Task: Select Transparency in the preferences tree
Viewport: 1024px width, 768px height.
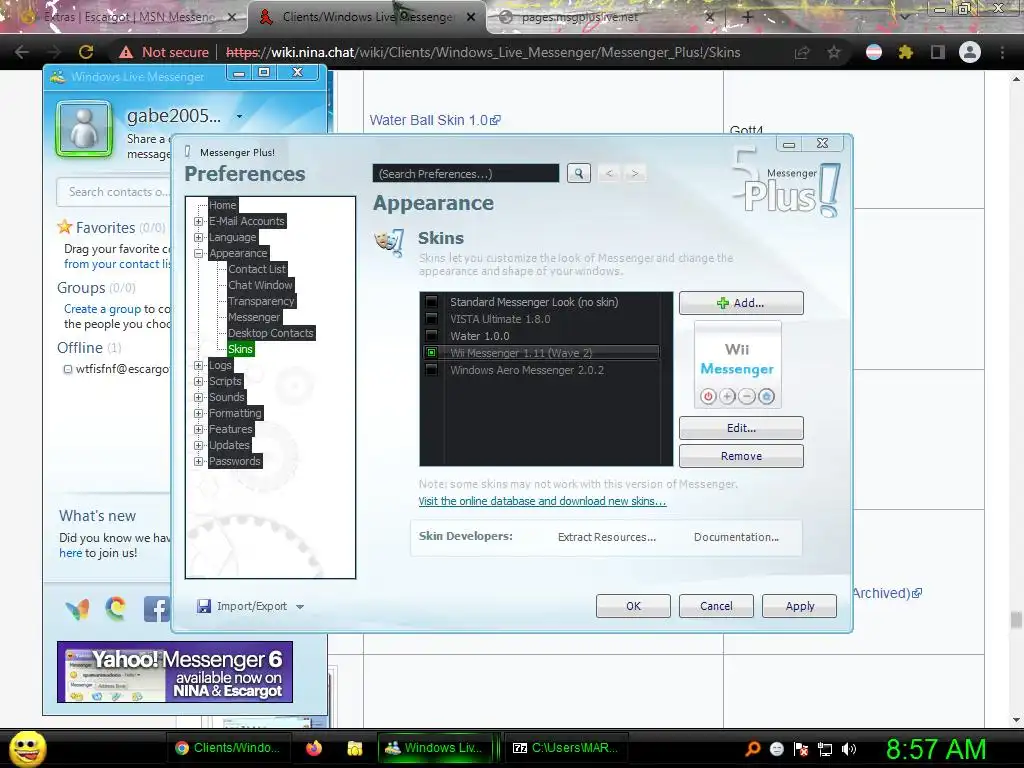Action: pos(261,301)
